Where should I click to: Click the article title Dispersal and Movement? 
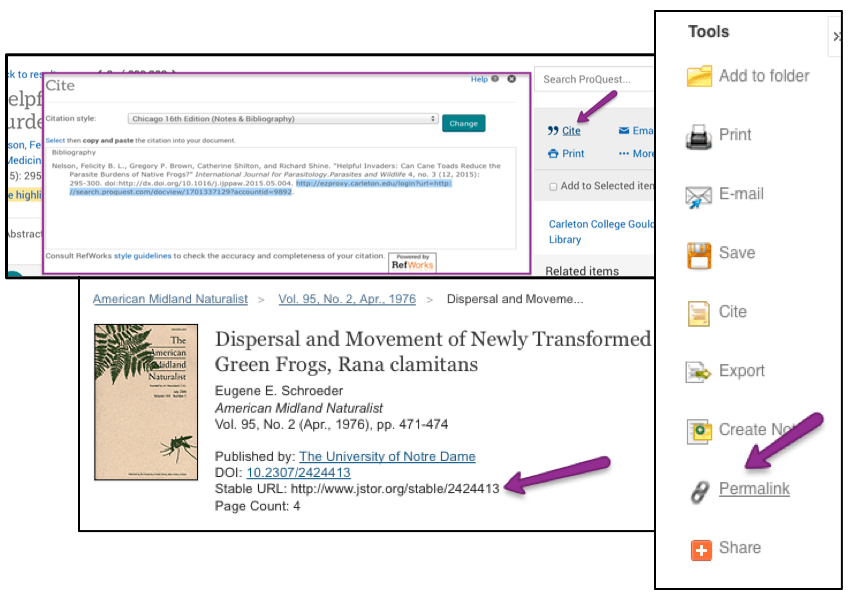tap(433, 352)
